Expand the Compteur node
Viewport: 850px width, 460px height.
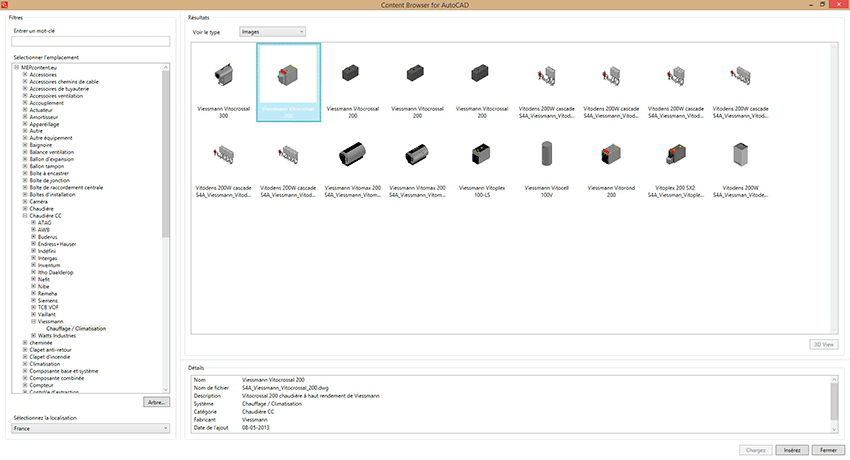[x=25, y=385]
